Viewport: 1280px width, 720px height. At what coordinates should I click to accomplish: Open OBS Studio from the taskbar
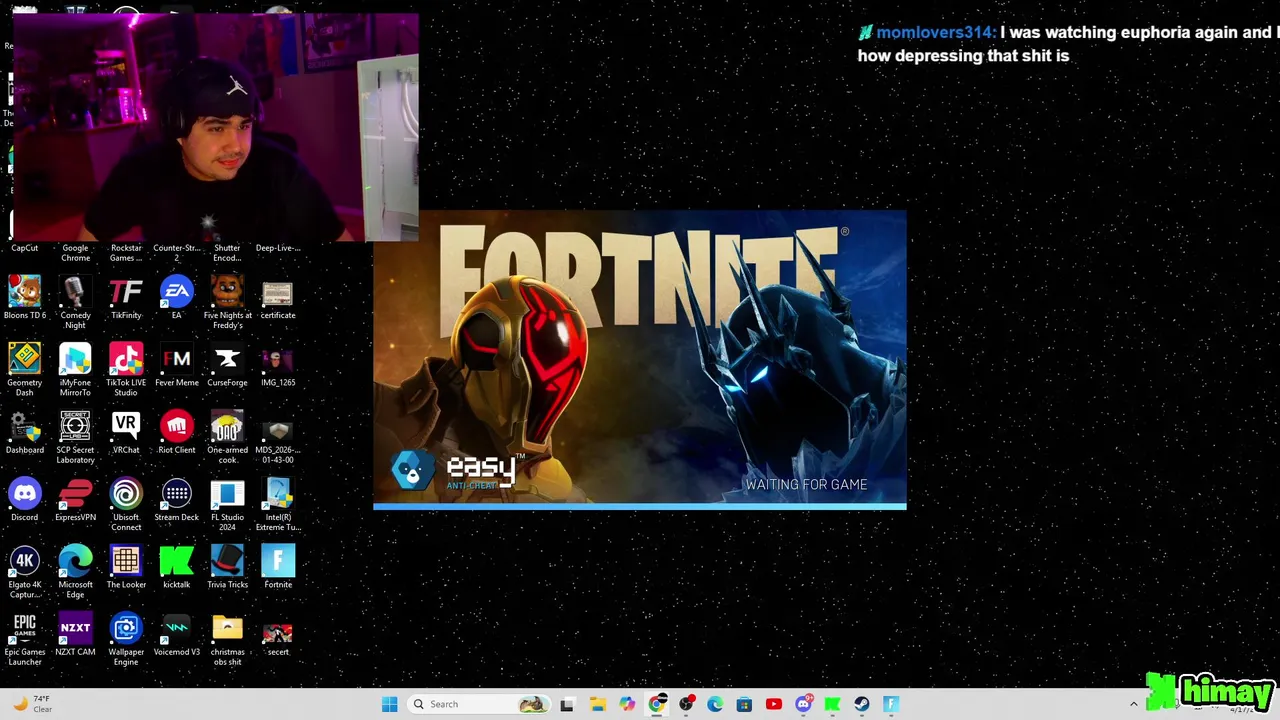(x=686, y=704)
